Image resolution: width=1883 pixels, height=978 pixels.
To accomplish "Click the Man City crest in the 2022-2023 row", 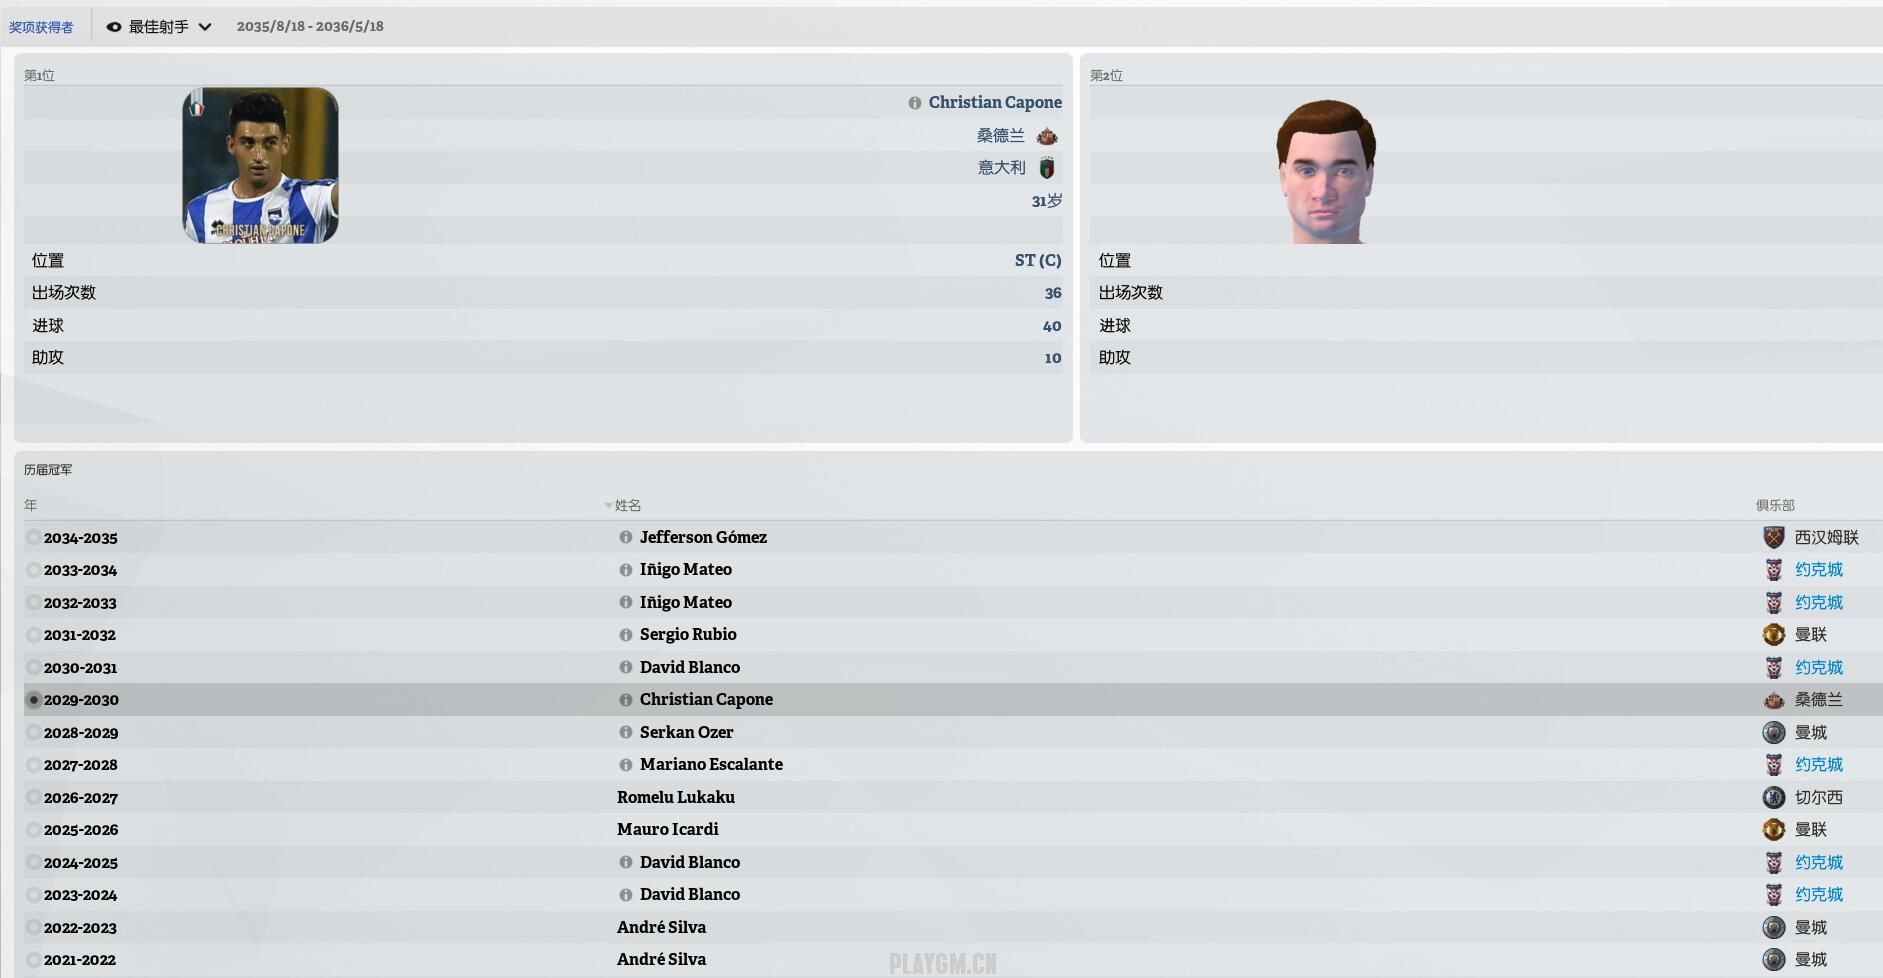I will [x=1773, y=927].
